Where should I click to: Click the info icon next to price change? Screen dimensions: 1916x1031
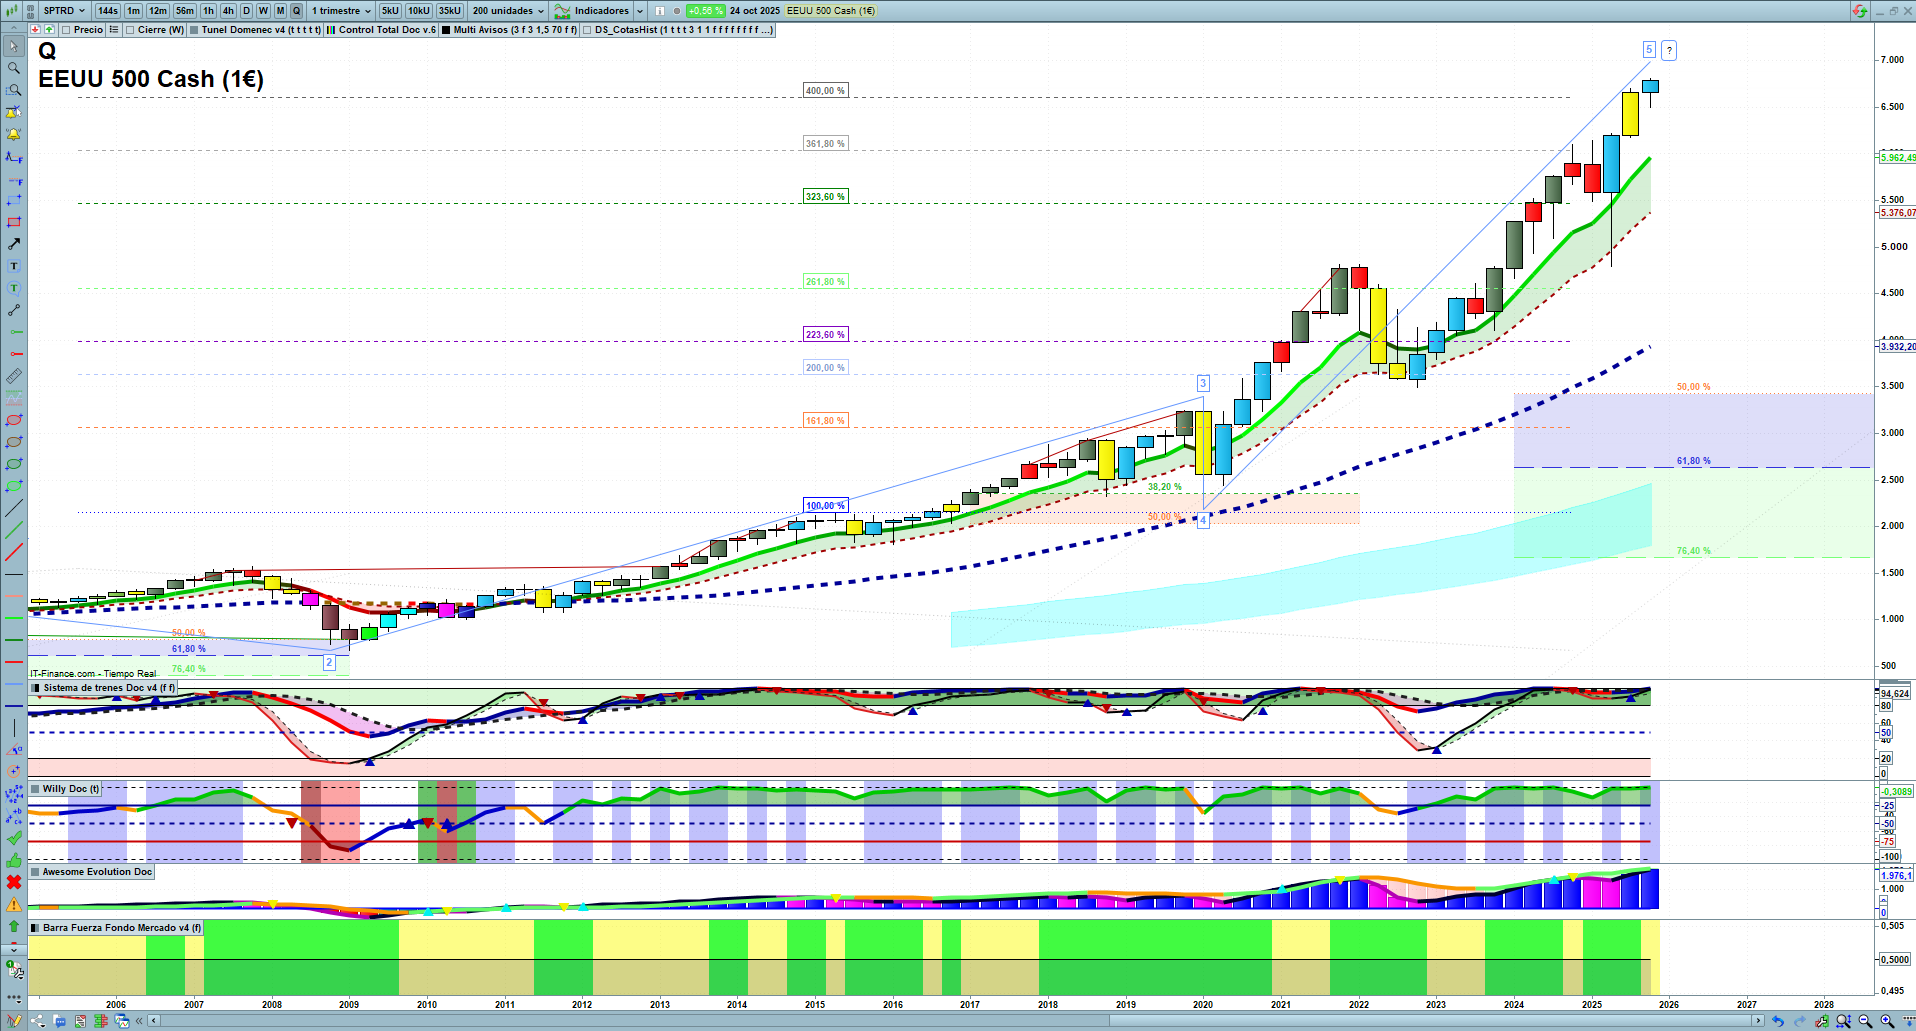[660, 11]
